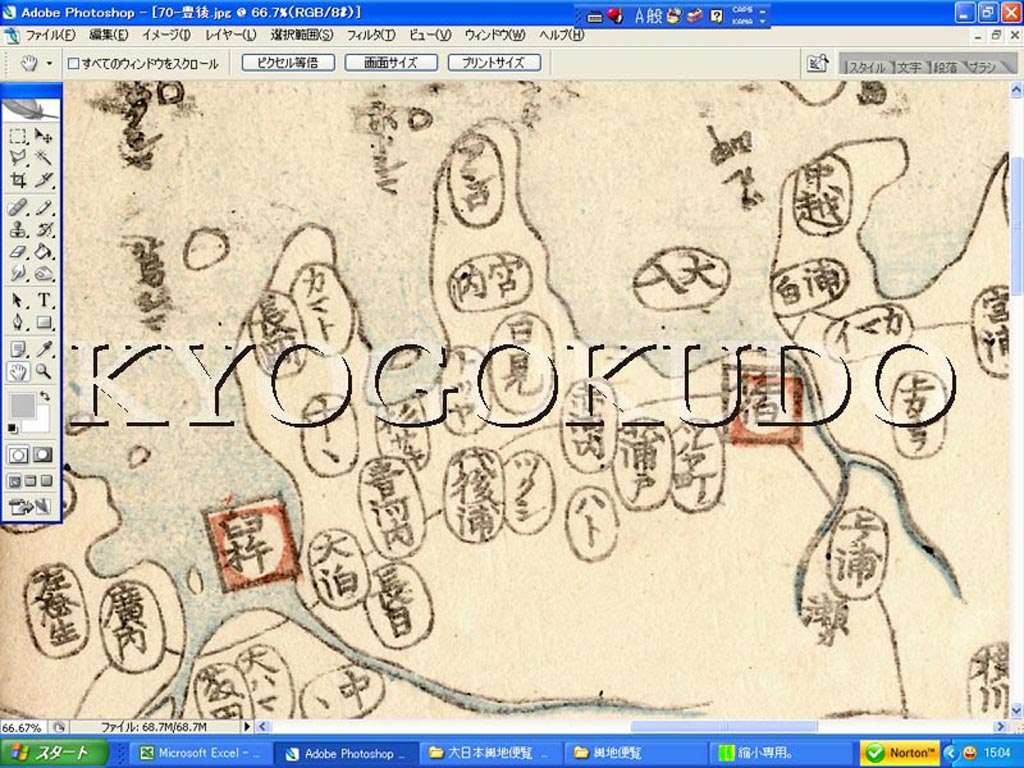
Task: Select the Sponge/Dodge tool
Action: 43,273
